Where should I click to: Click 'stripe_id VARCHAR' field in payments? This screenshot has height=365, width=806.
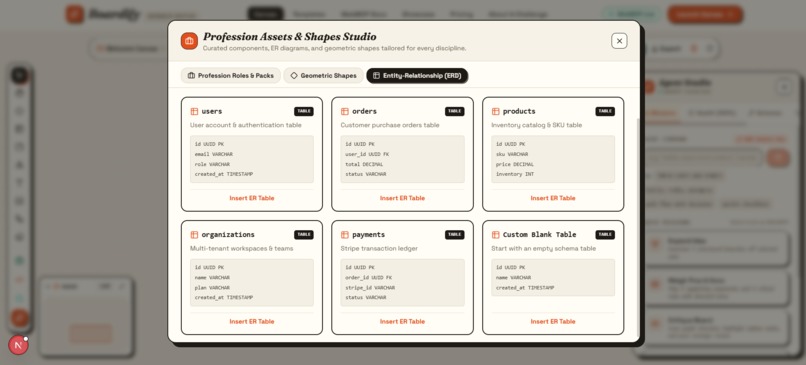pyautogui.click(x=370, y=288)
